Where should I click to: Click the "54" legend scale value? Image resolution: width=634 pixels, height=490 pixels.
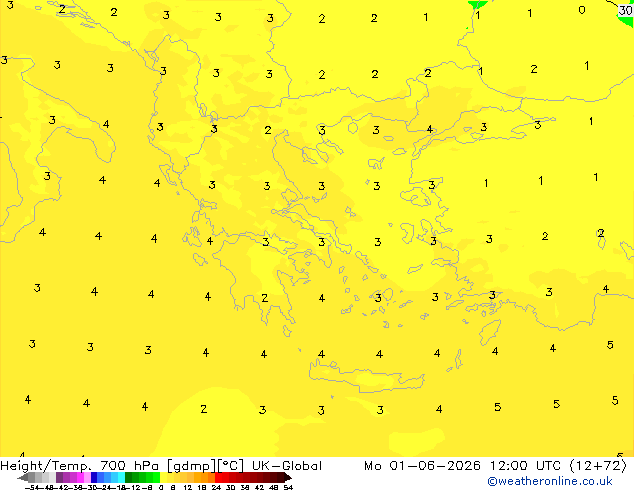287,488
